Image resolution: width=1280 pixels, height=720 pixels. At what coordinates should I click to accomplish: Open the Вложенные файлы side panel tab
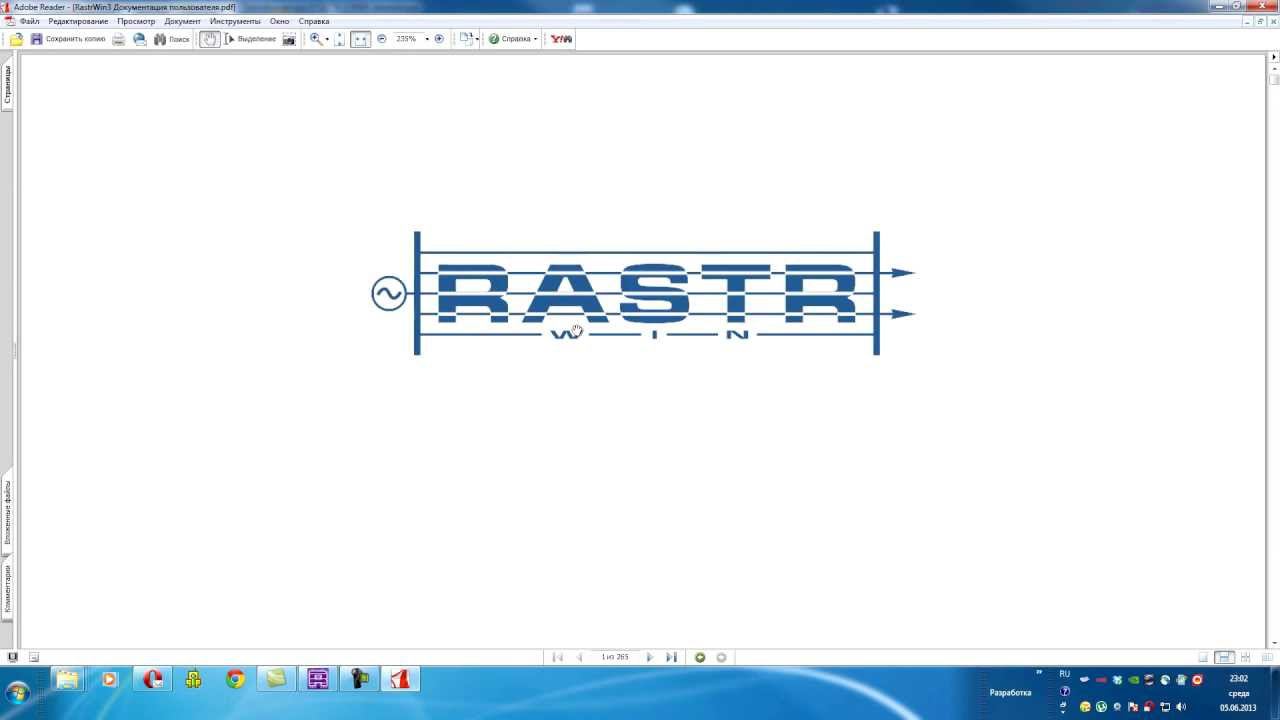(x=7, y=512)
